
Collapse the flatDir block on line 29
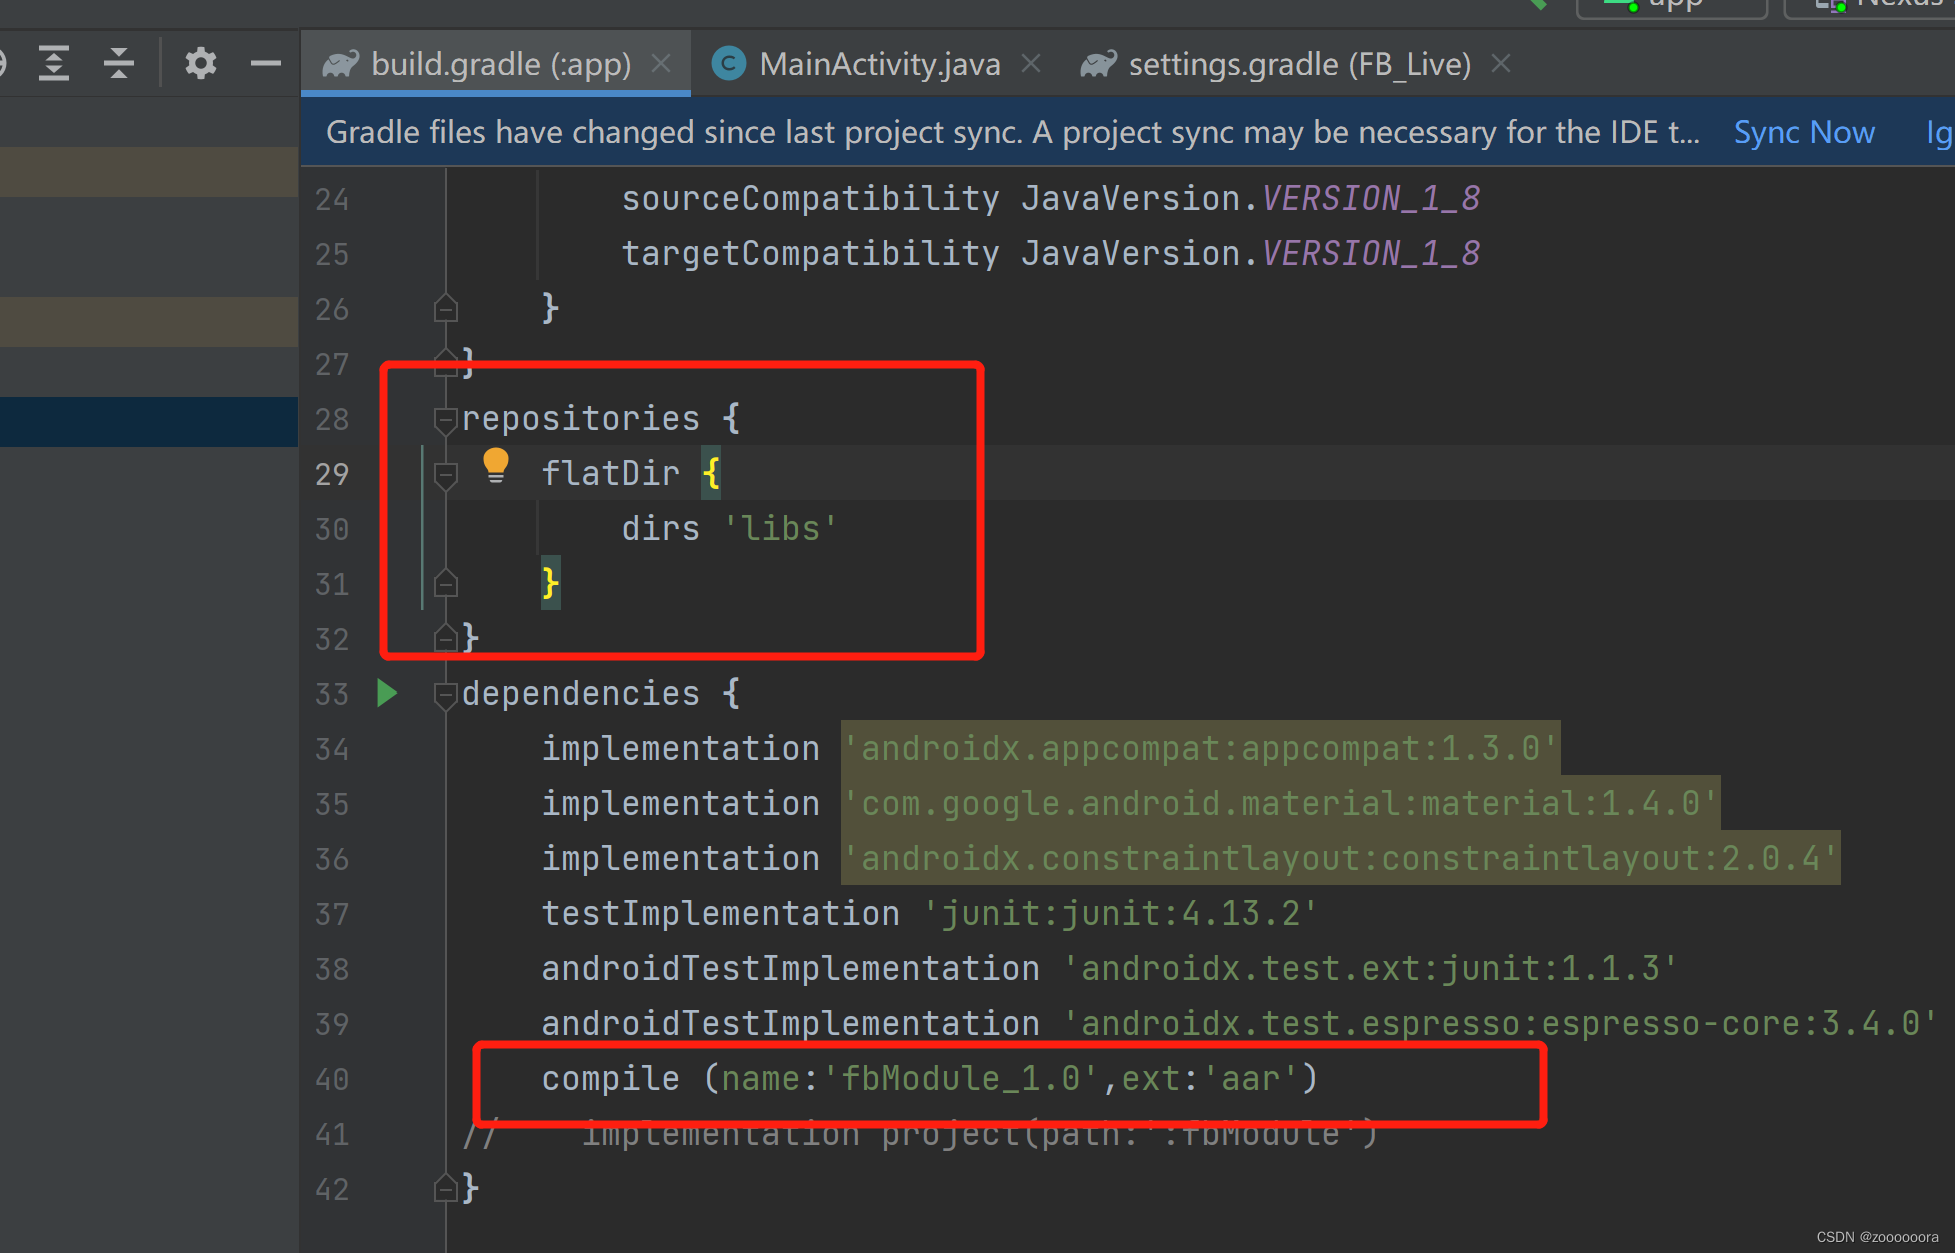(x=446, y=476)
